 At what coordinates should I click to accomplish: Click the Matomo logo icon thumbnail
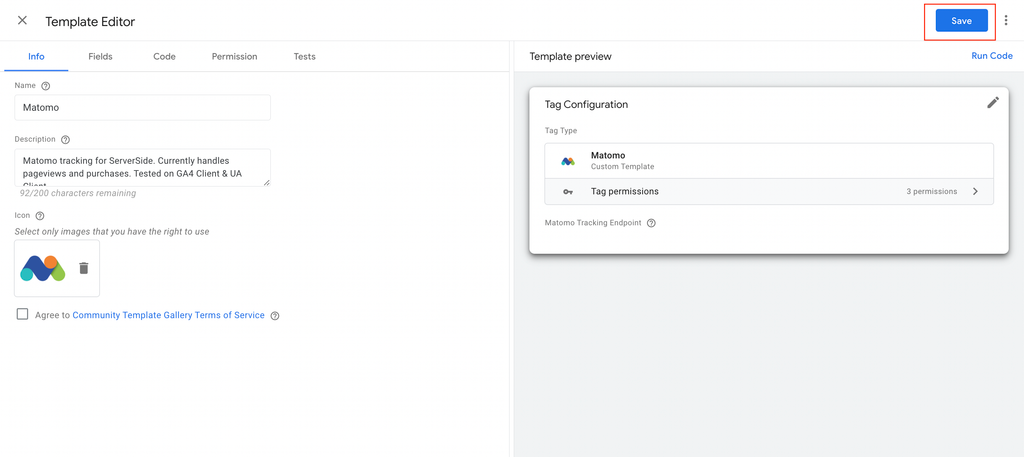tap(43, 268)
